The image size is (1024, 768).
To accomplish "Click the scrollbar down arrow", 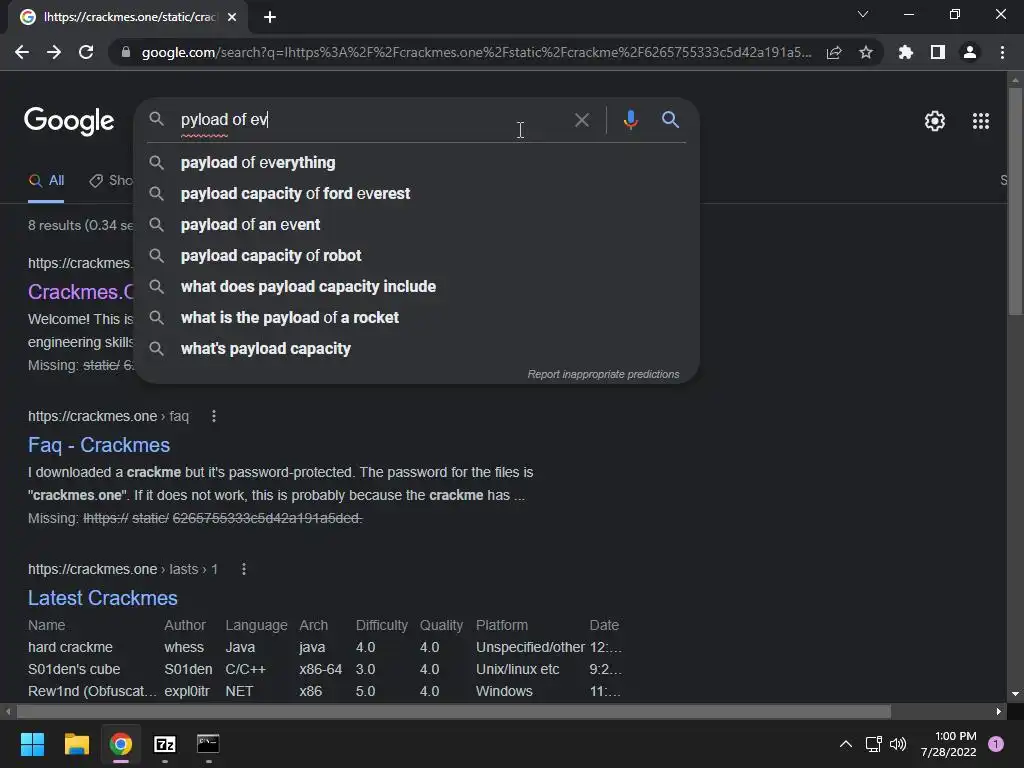I will [x=1015, y=694].
